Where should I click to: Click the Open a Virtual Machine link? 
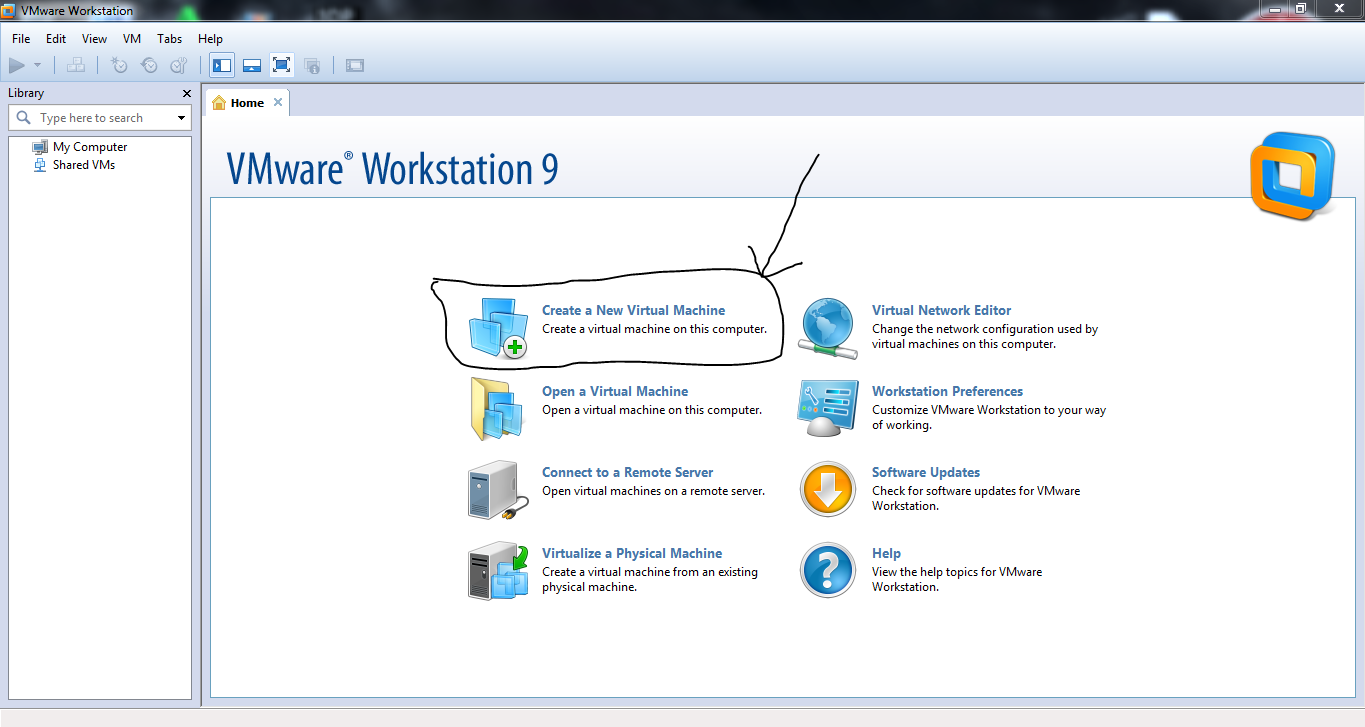tap(615, 391)
